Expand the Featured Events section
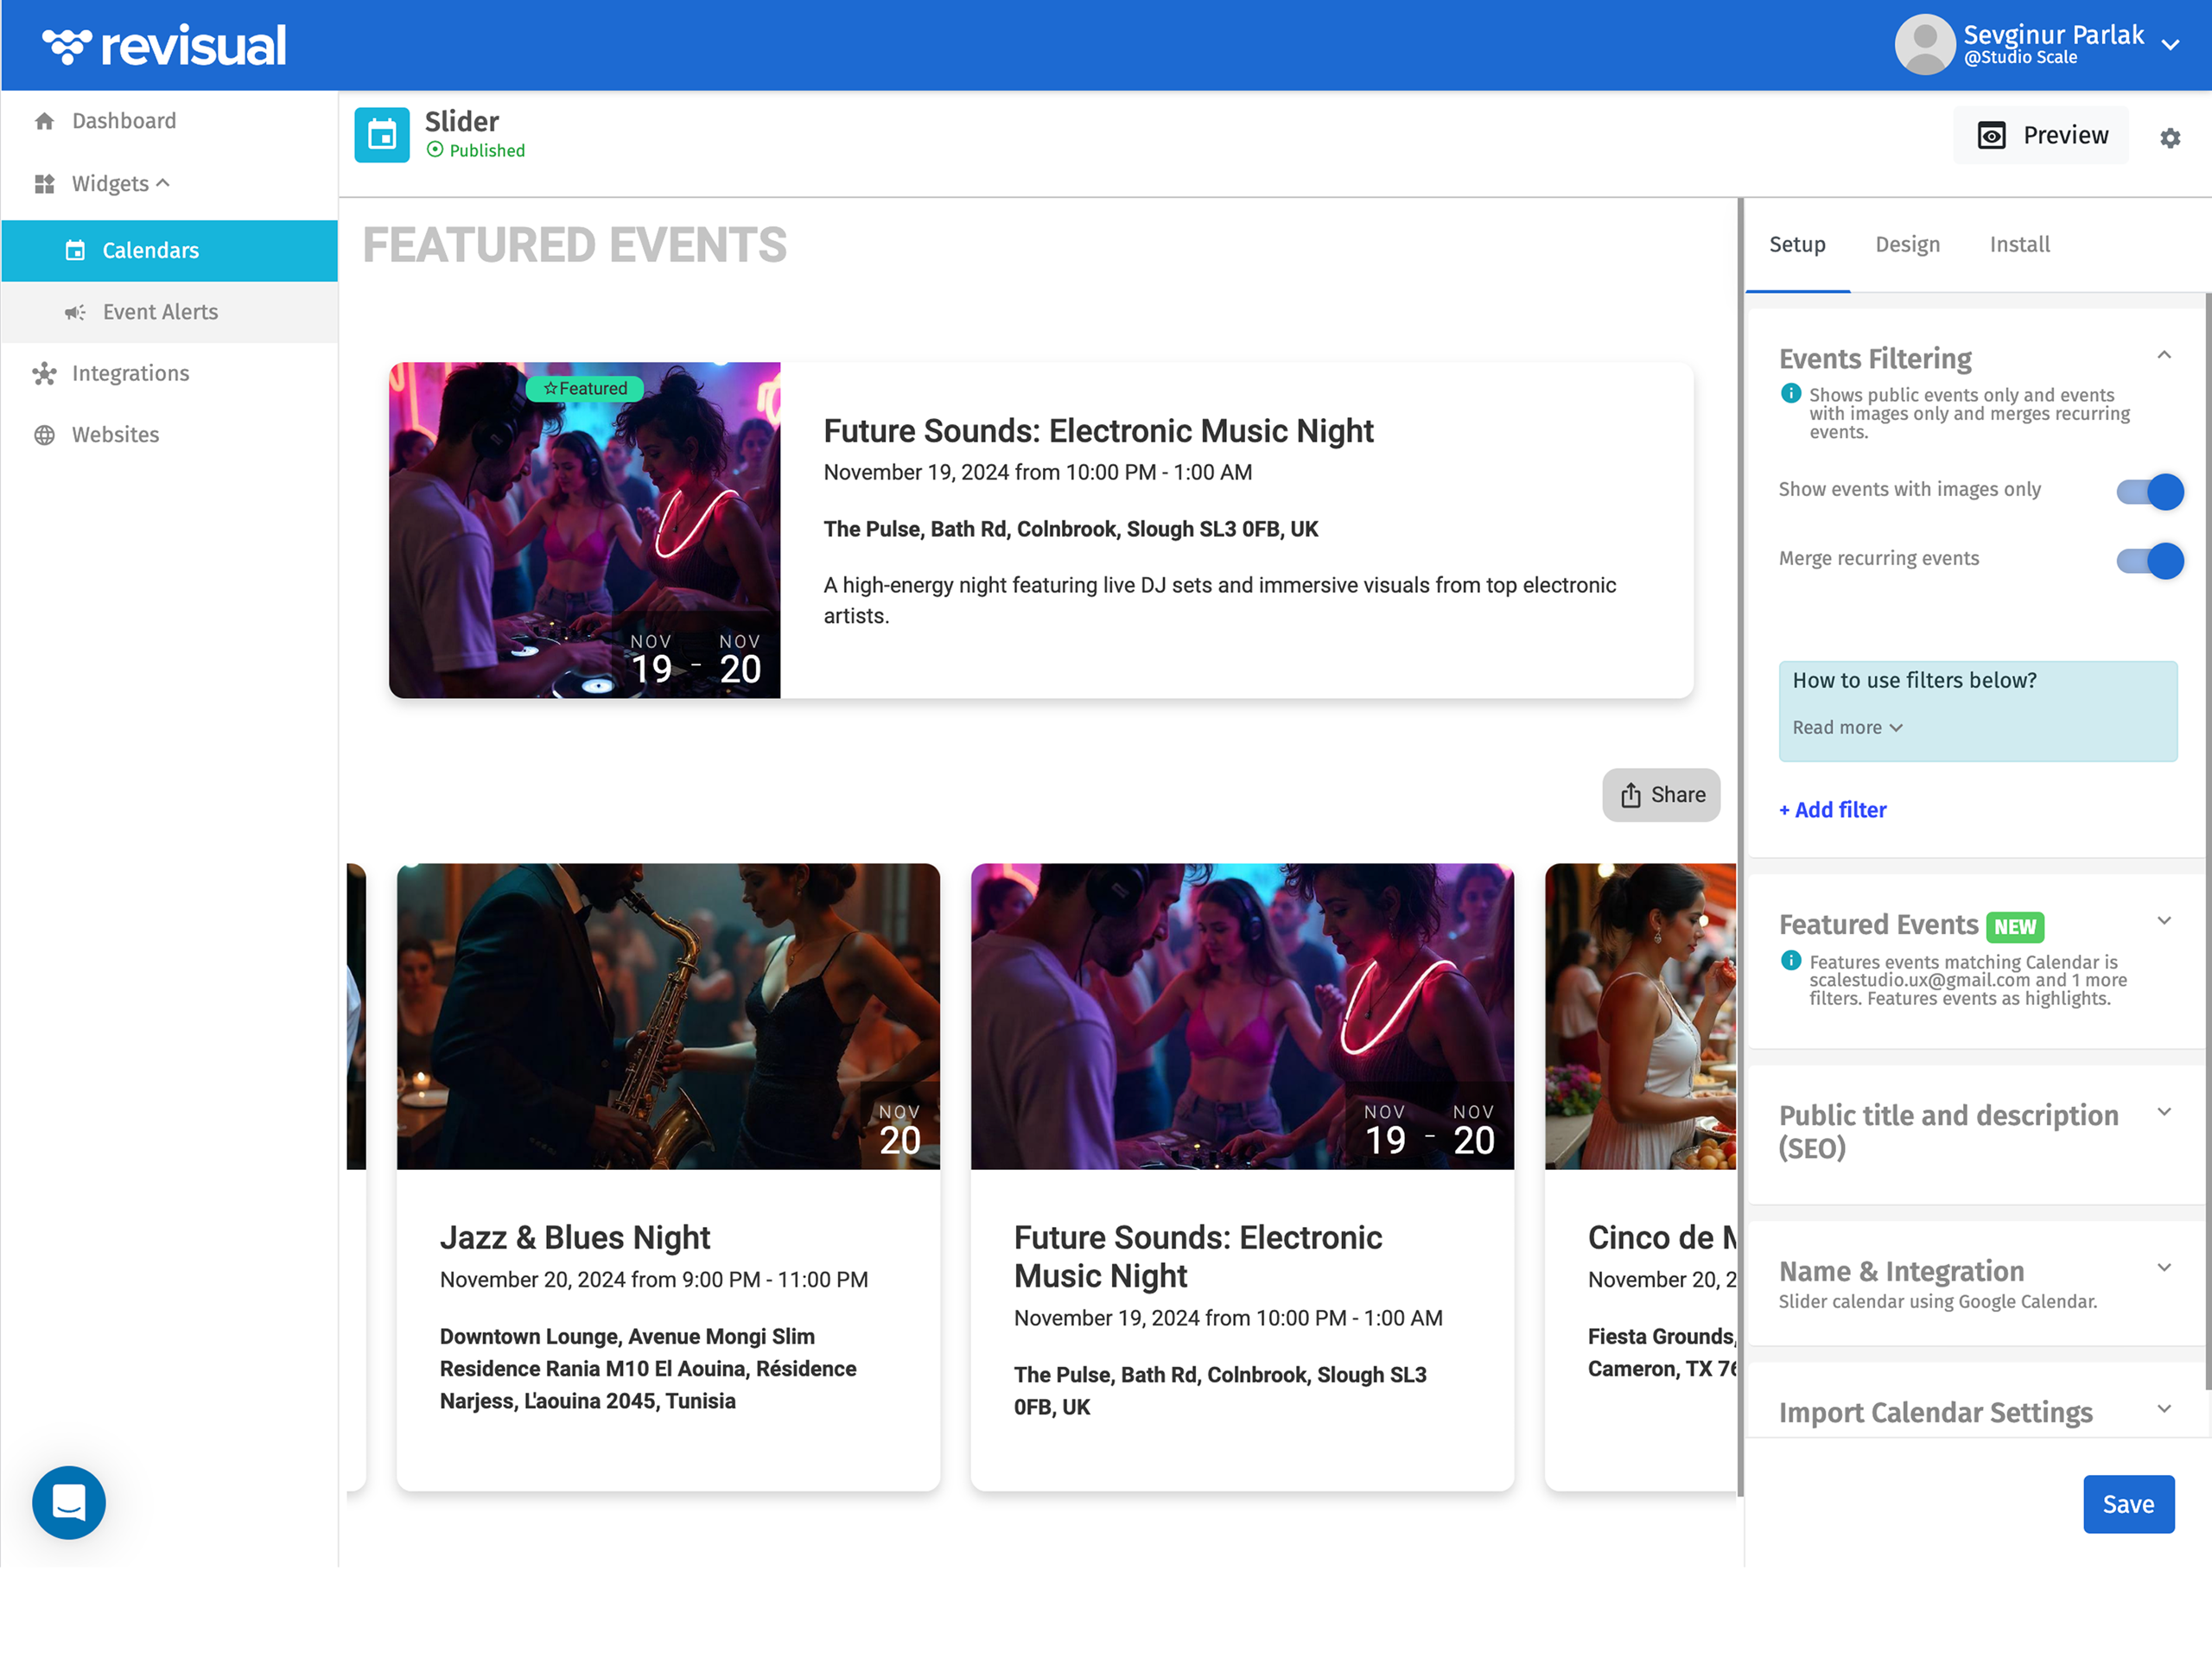 pos(2164,921)
